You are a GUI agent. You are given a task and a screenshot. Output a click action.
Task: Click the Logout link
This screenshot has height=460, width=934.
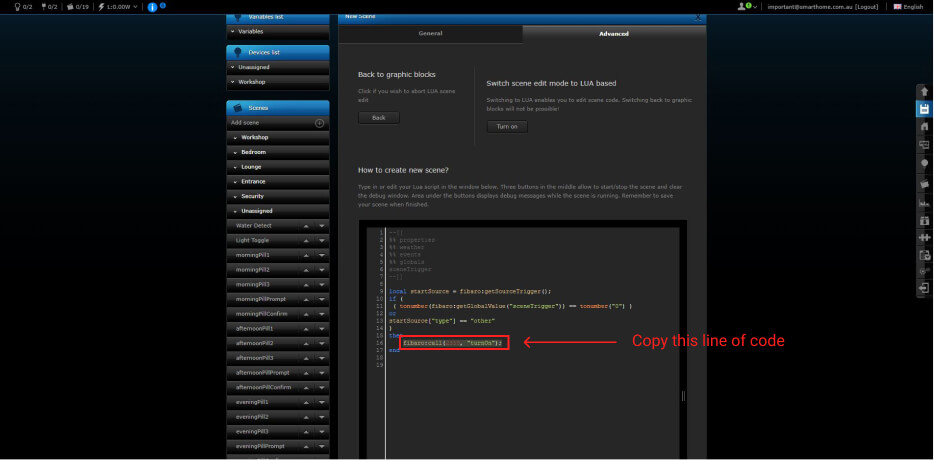pyautogui.click(x=867, y=7)
